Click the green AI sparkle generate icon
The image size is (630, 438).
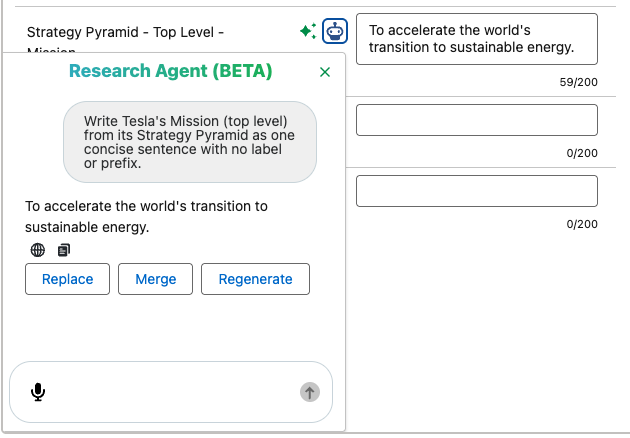tap(308, 31)
